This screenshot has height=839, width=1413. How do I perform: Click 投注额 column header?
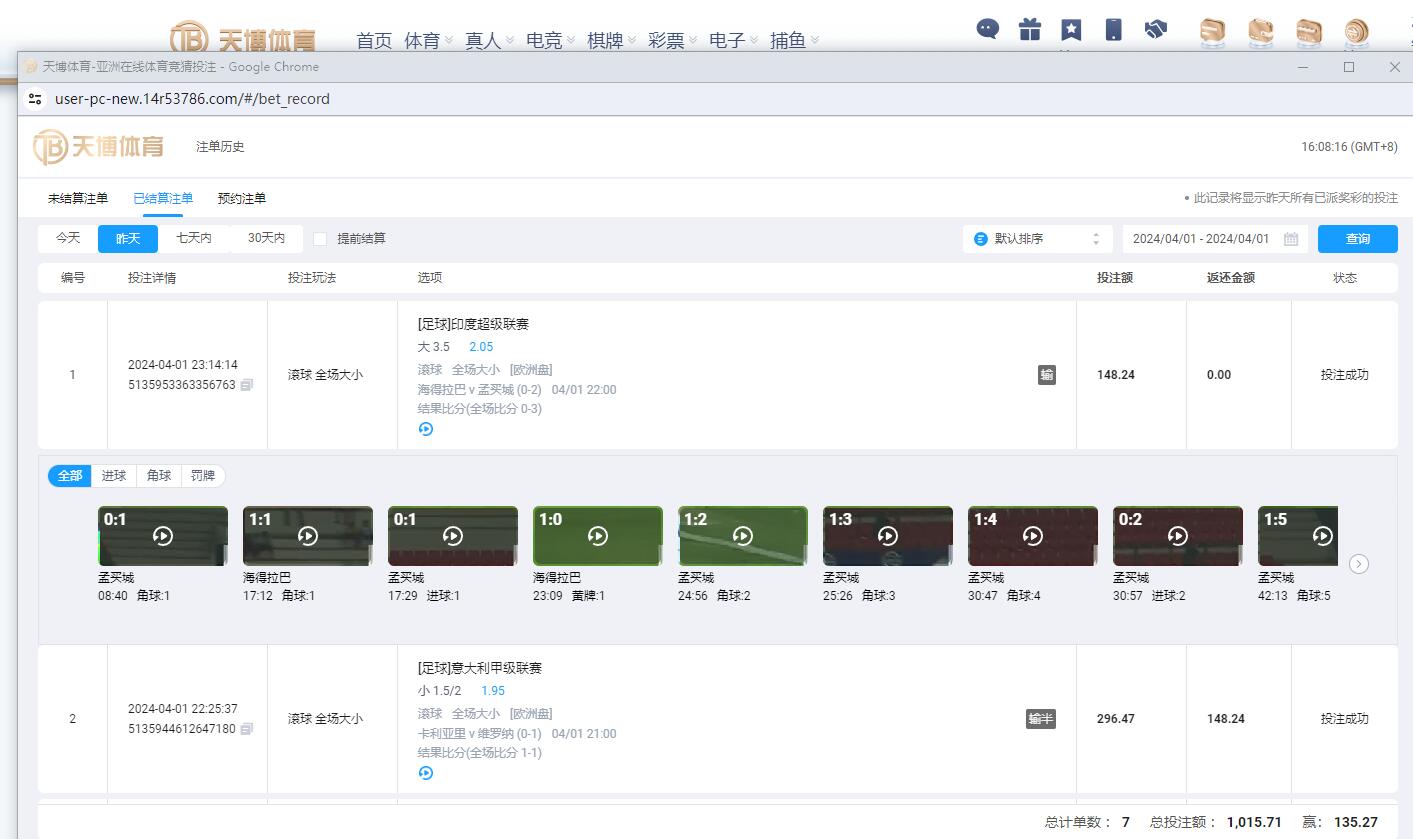[1115, 278]
